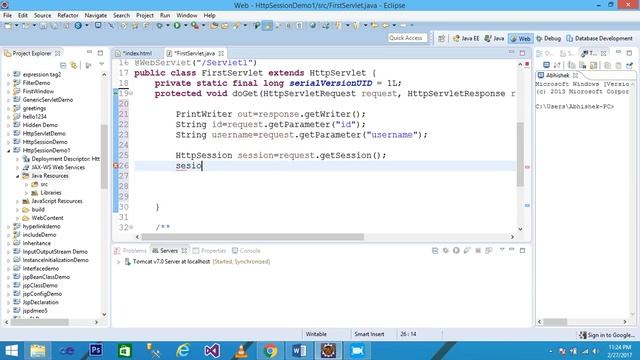Open the Refactor menu
Image resolution: width=640 pixels, height=360 pixels.
pos(68,16)
